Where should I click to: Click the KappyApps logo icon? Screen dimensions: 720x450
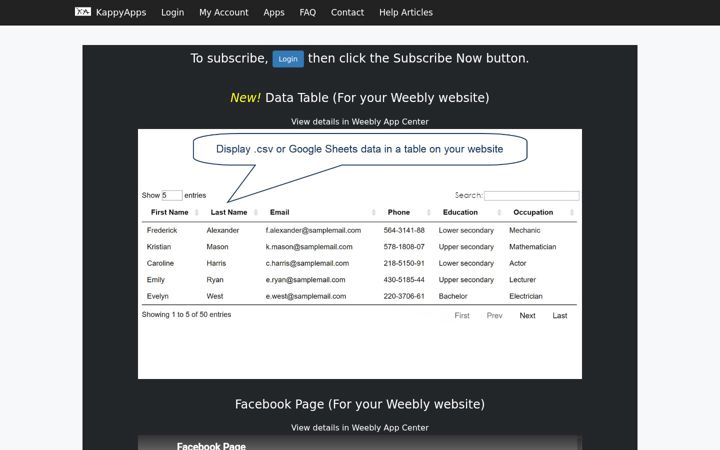pyautogui.click(x=83, y=12)
